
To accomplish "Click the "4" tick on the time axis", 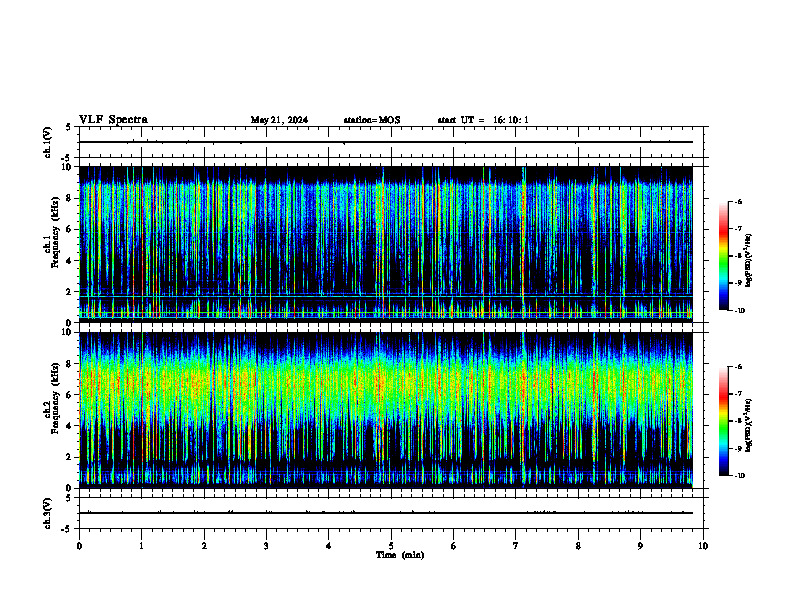I will (x=328, y=546).
